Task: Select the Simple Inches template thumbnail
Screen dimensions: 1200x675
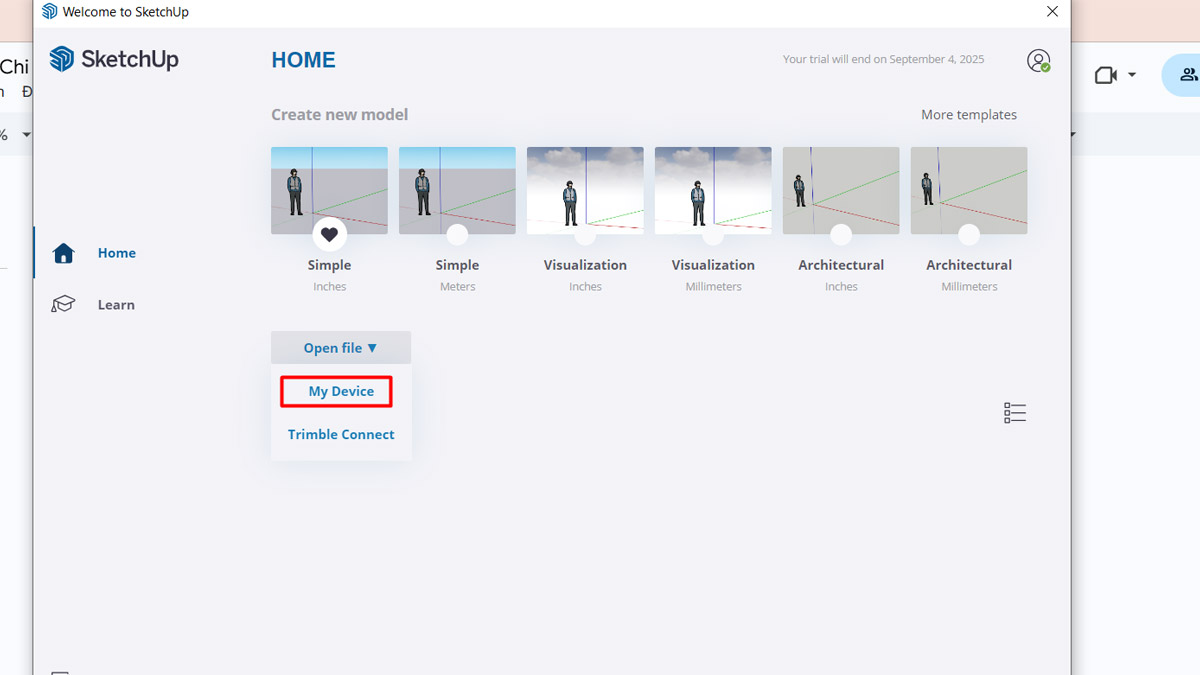Action: (329, 190)
